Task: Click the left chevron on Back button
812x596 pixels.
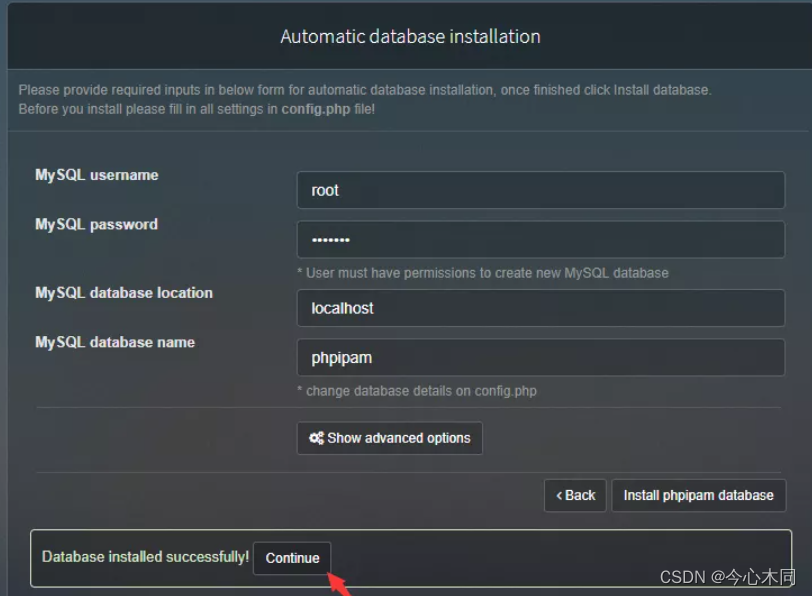Action: point(559,495)
